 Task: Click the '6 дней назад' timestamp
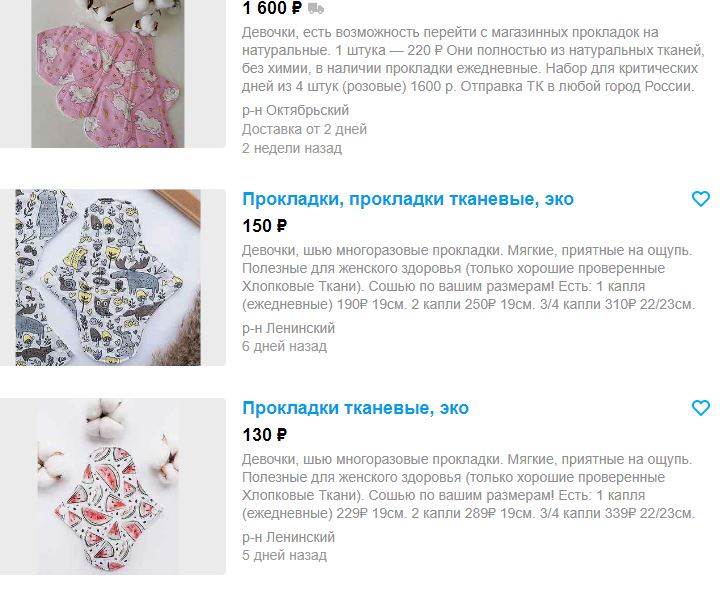click(x=284, y=346)
